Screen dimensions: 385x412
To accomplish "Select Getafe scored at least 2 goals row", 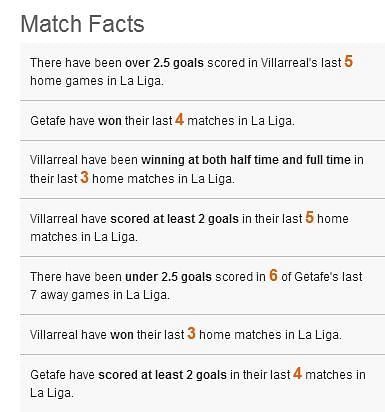I will point(202,384).
